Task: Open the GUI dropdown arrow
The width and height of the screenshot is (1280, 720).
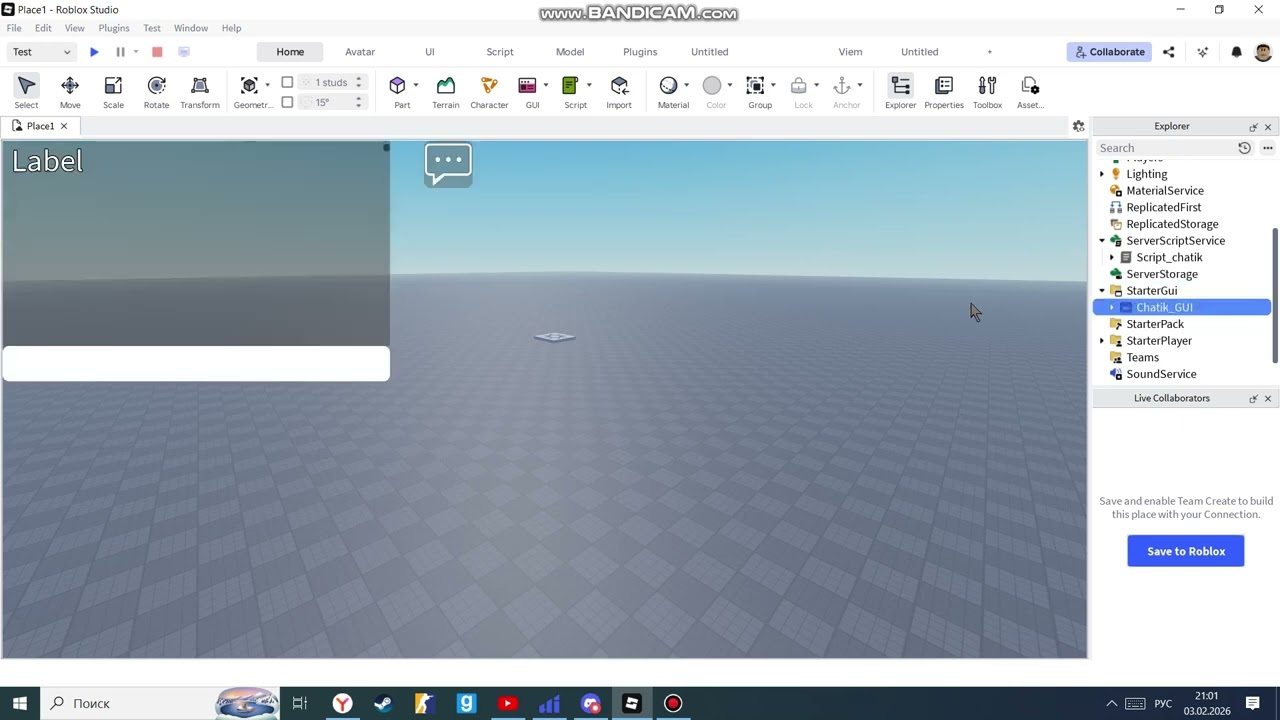Action: point(545,85)
